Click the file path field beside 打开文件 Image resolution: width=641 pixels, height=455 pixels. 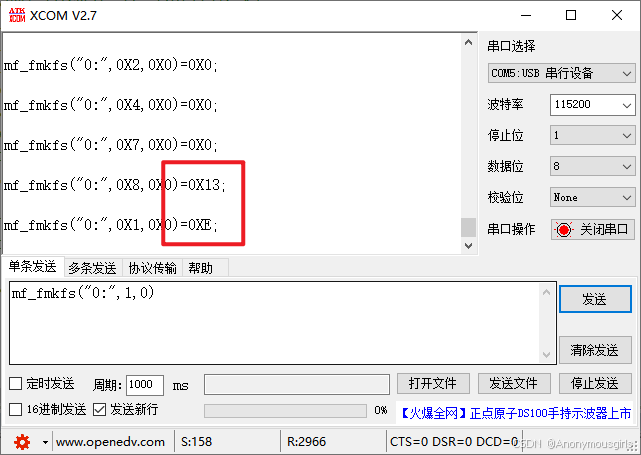tap(297, 385)
